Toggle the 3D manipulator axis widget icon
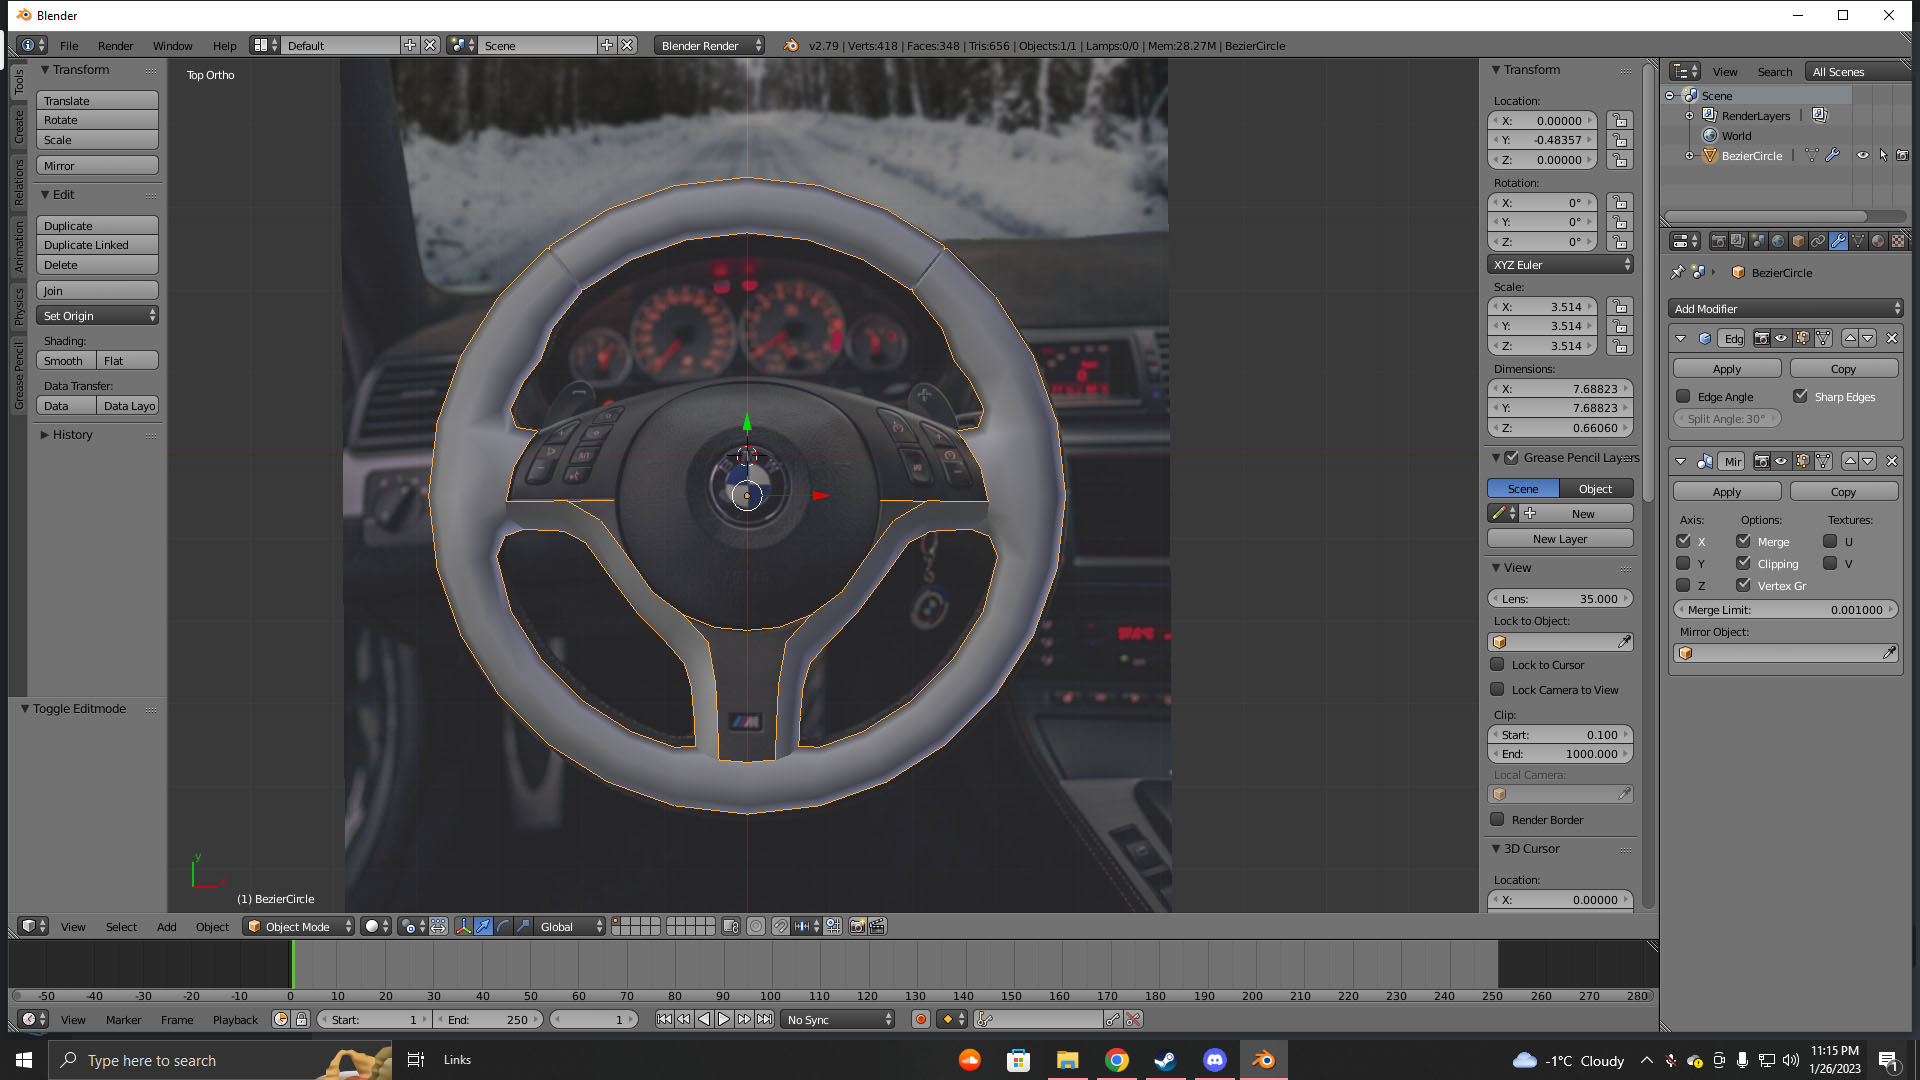 click(x=463, y=927)
